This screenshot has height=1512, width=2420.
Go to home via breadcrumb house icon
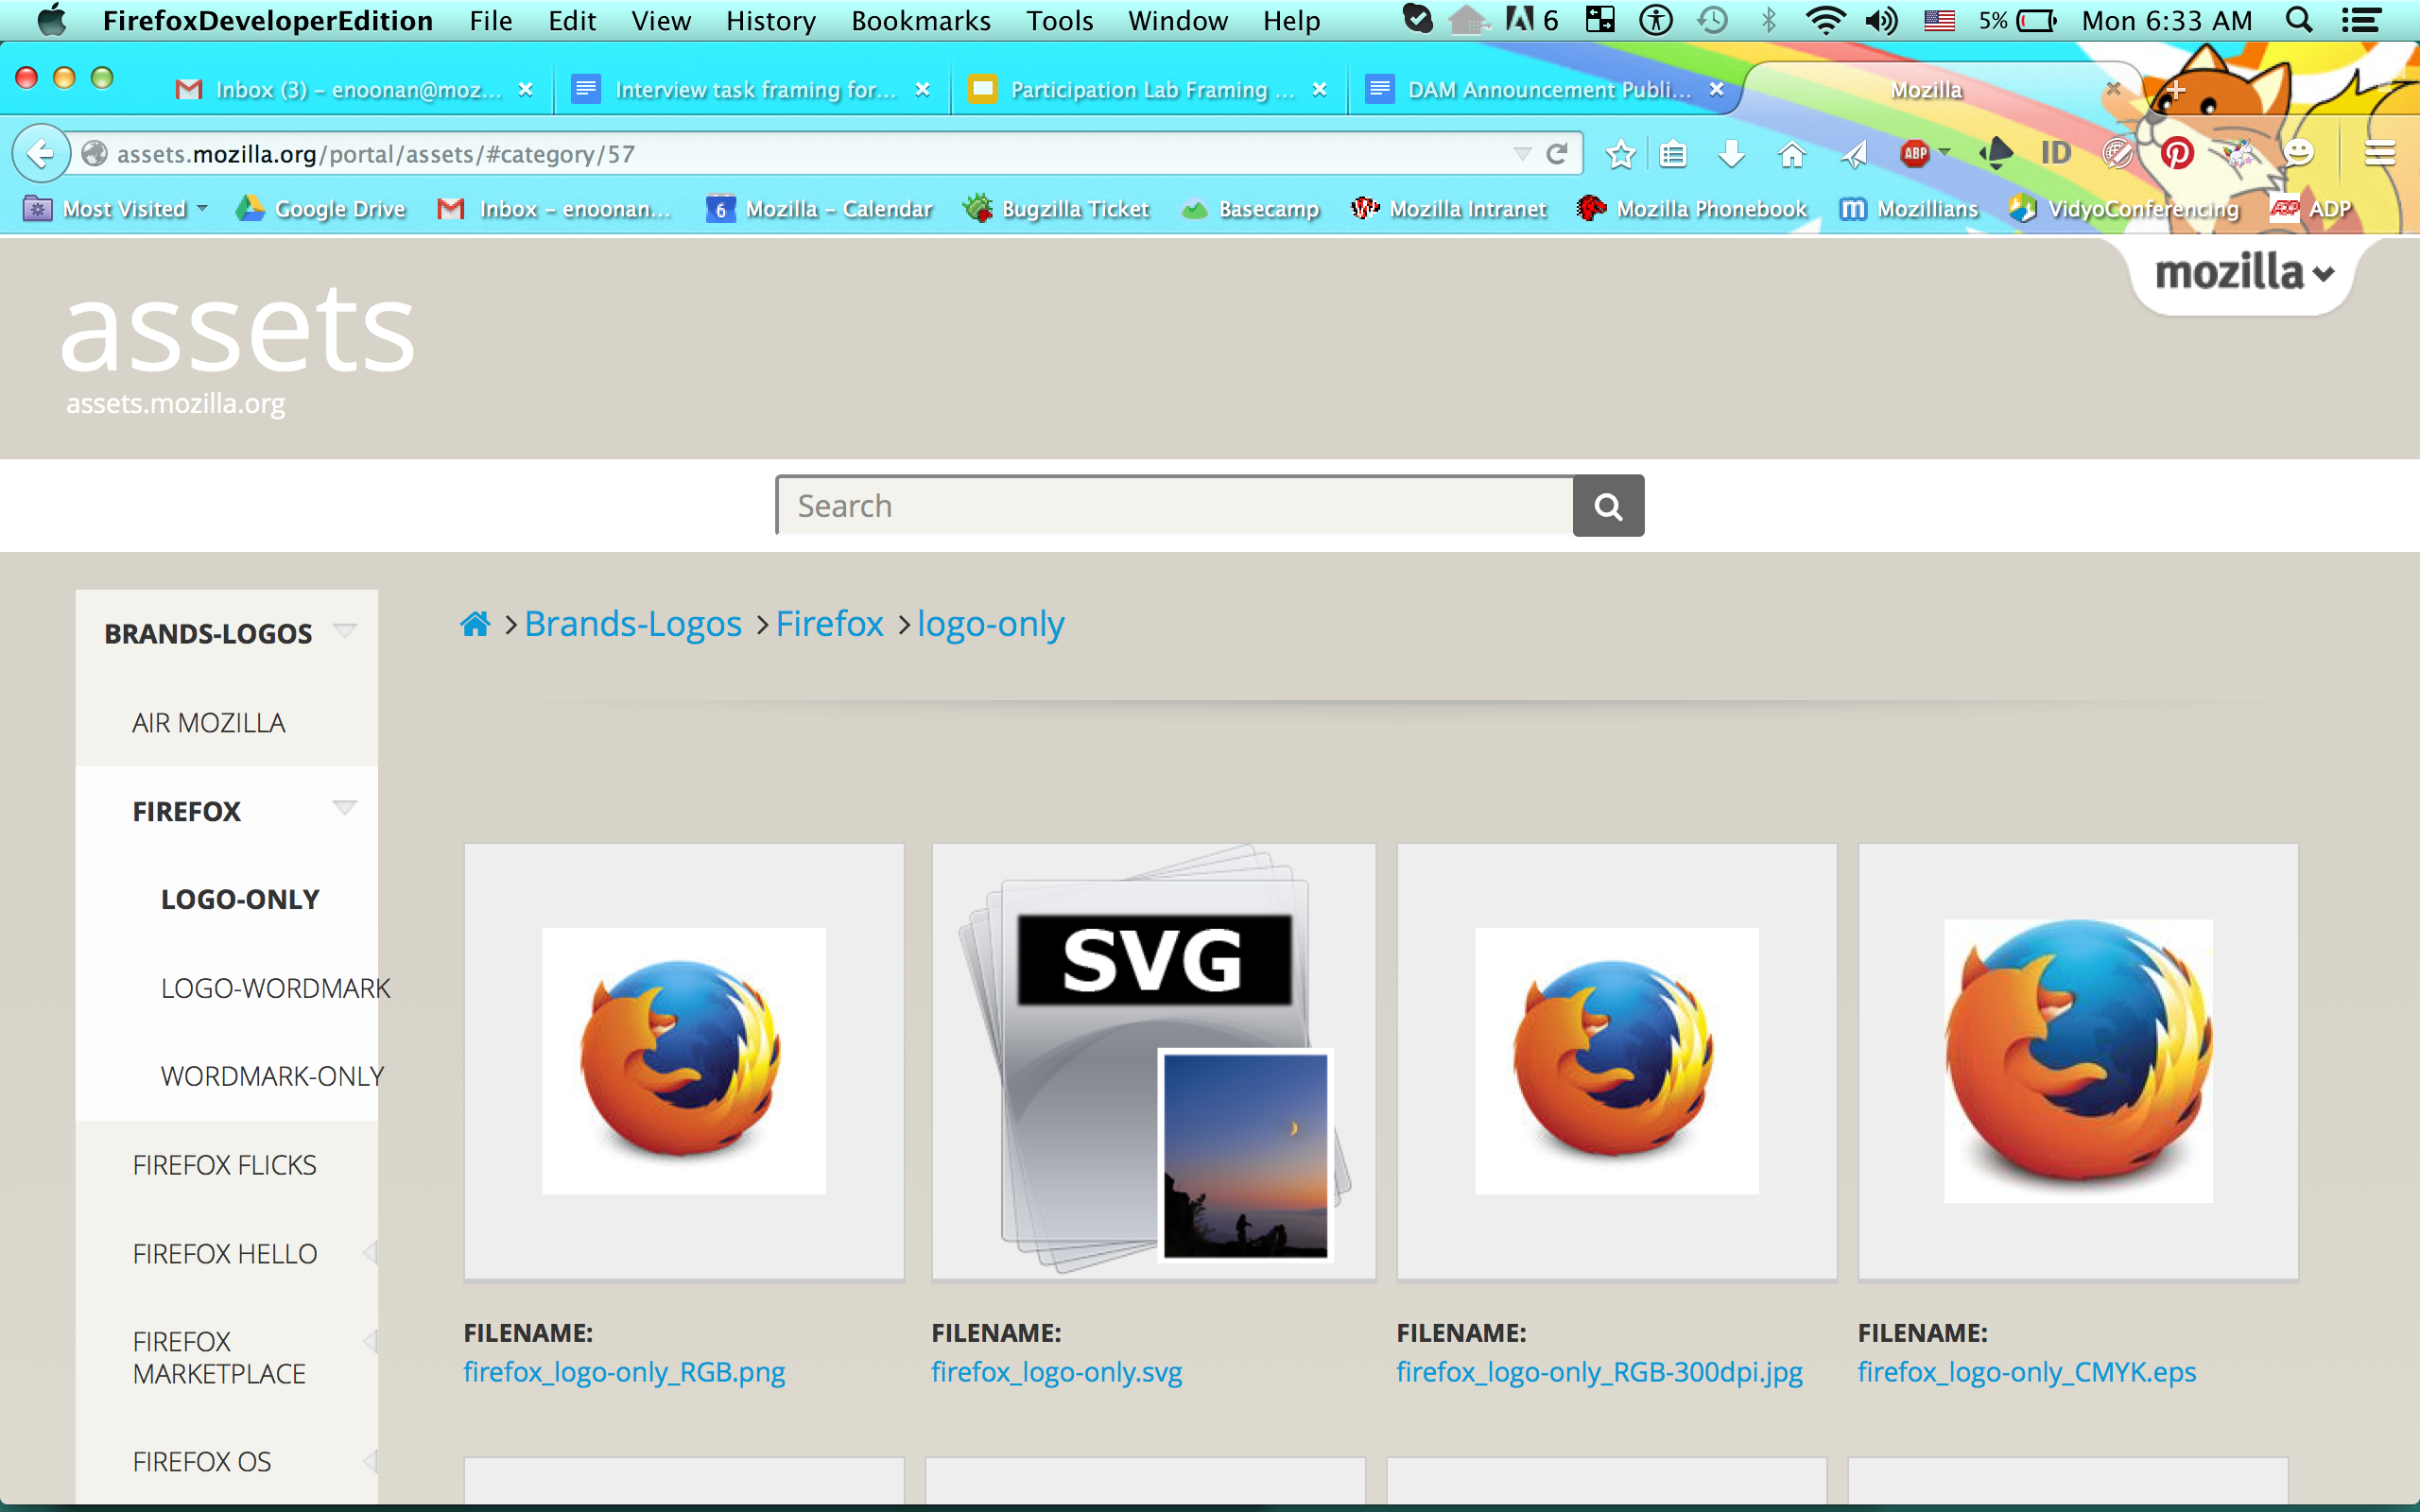(x=475, y=624)
